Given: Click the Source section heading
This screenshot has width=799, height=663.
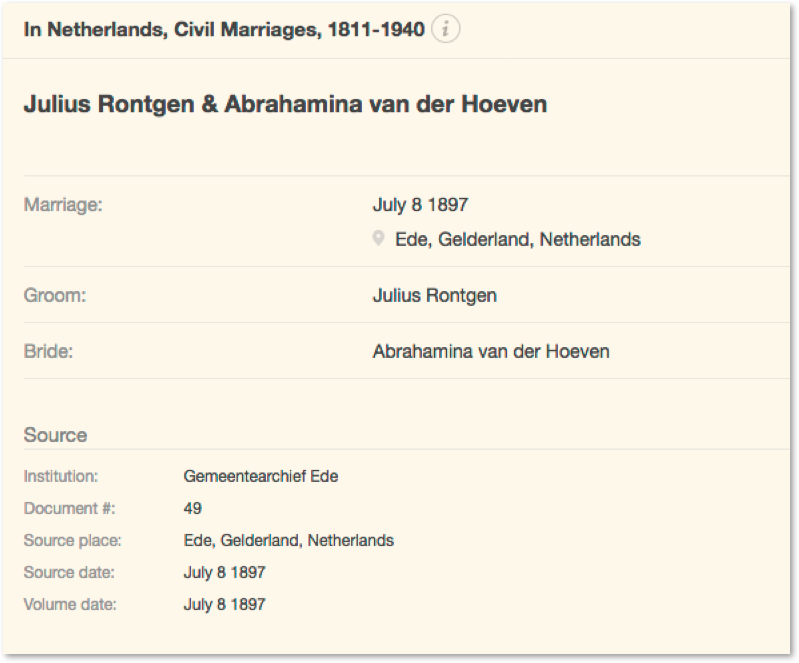Looking at the screenshot, I should pyautogui.click(x=55, y=435).
